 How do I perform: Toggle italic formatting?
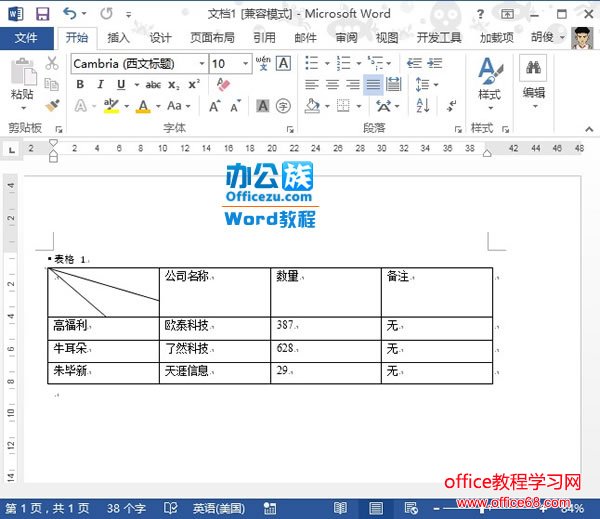coord(100,84)
